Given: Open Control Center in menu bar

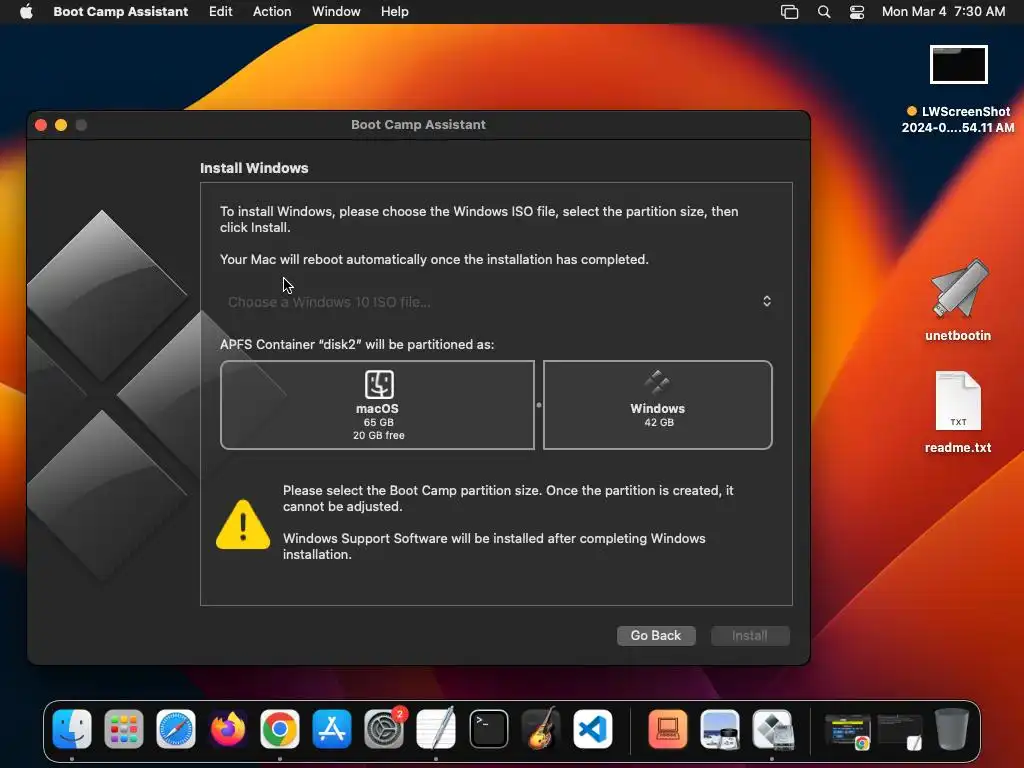Looking at the screenshot, I should [x=857, y=12].
